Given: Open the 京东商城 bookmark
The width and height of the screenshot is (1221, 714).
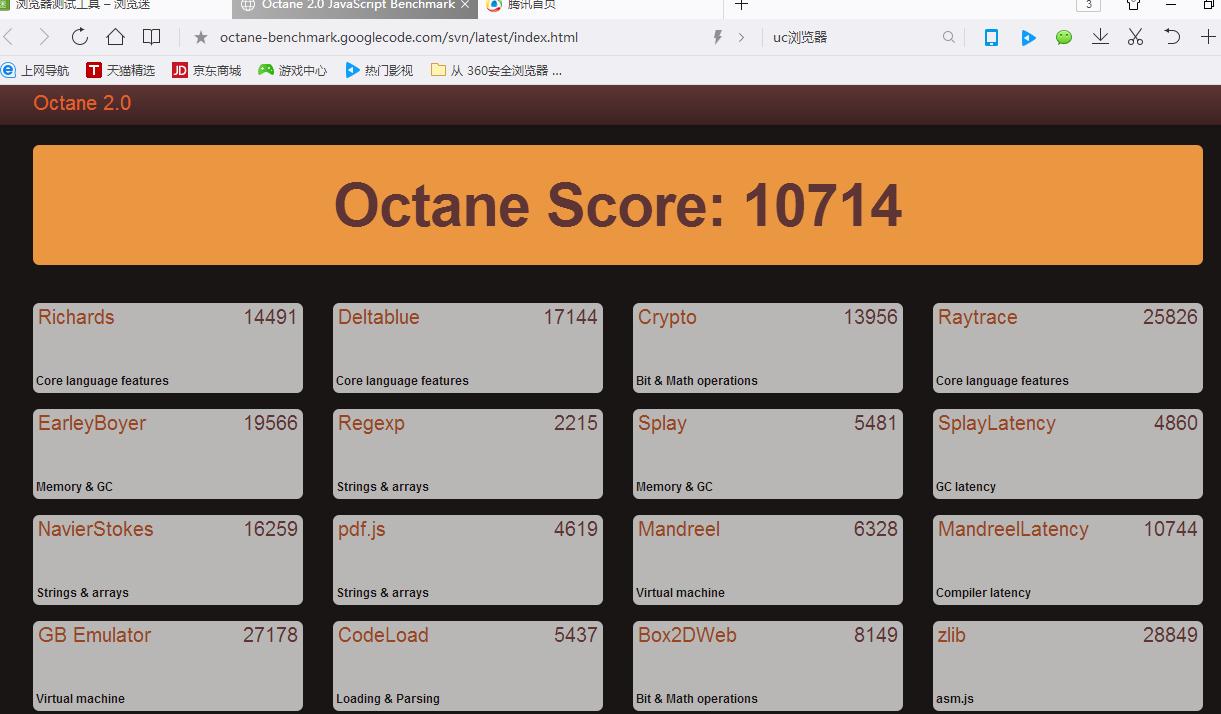Looking at the screenshot, I should (x=207, y=70).
